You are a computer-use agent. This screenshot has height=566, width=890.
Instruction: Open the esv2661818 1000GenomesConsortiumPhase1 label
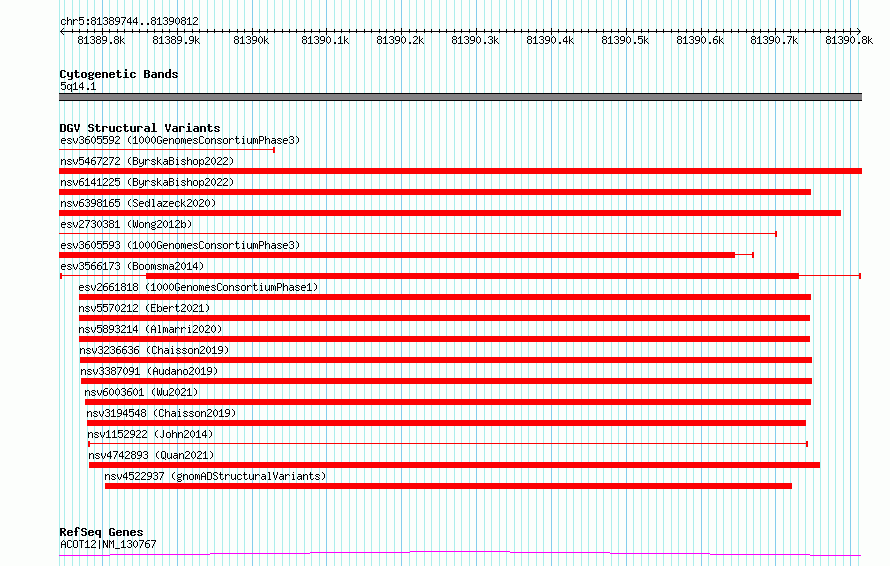point(198,287)
